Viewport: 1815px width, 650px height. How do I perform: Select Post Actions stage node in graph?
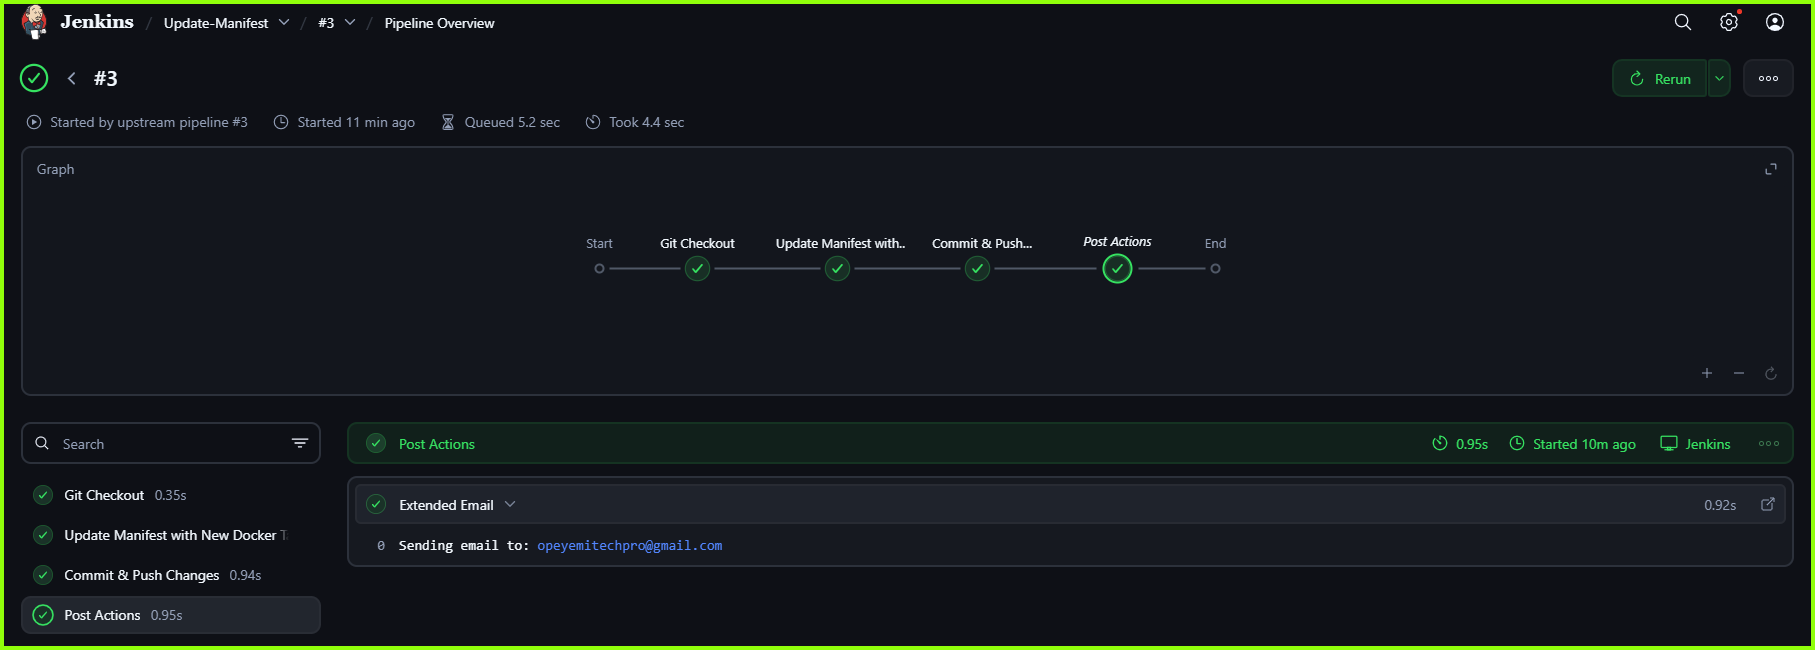pos(1117,268)
